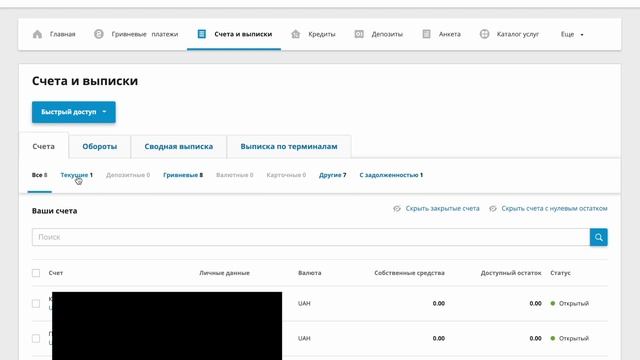Click the Счета и выписки document icon

[202, 34]
